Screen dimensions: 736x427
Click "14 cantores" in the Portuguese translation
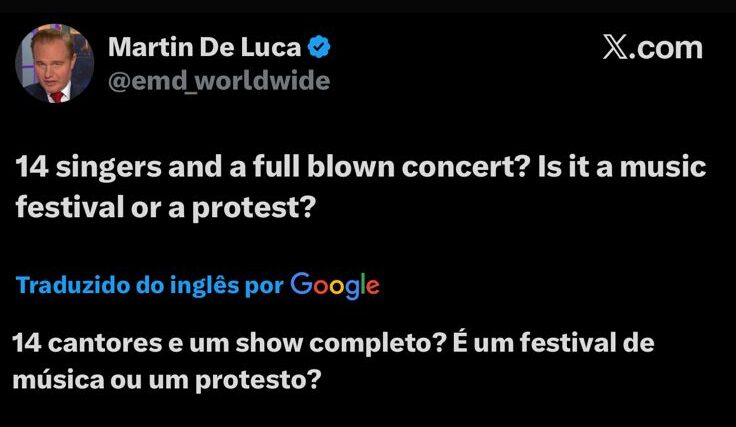[x=77, y=345]
